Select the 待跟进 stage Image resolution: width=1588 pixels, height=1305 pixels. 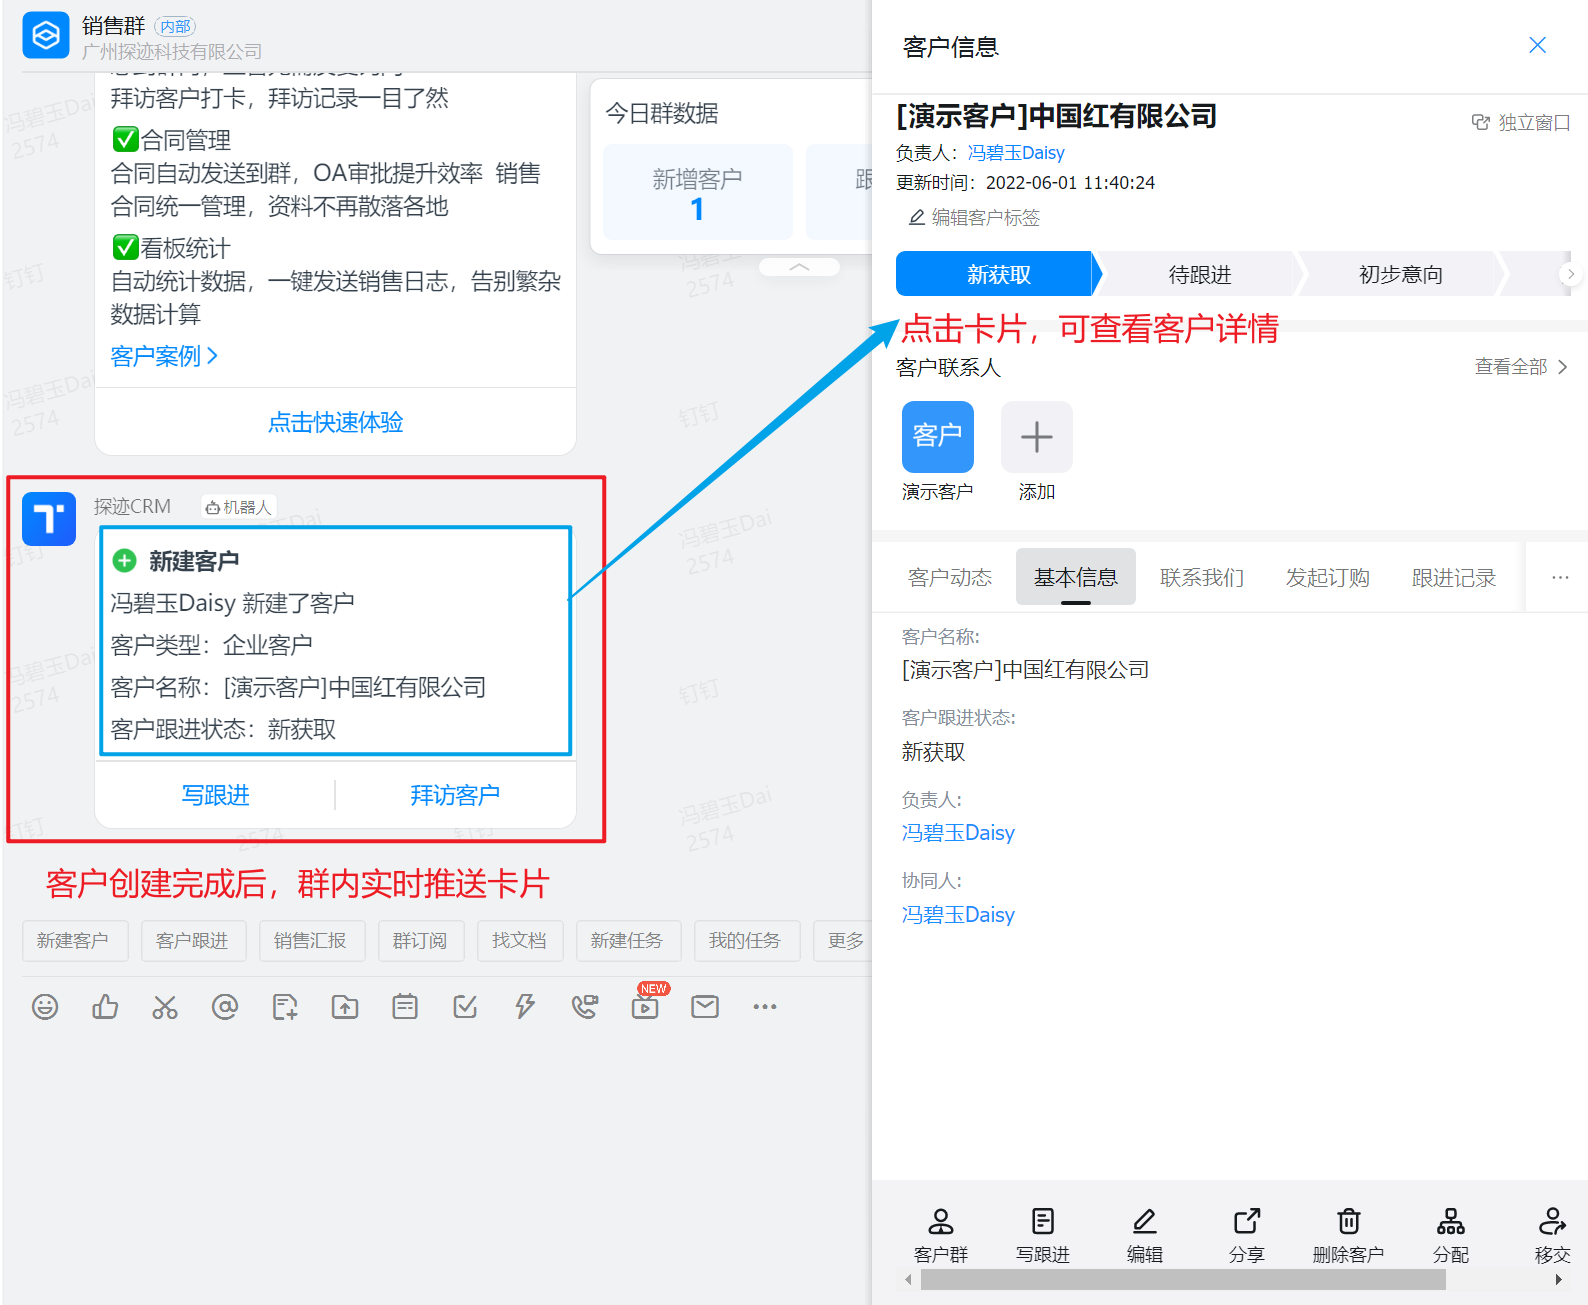(1200, 274)
